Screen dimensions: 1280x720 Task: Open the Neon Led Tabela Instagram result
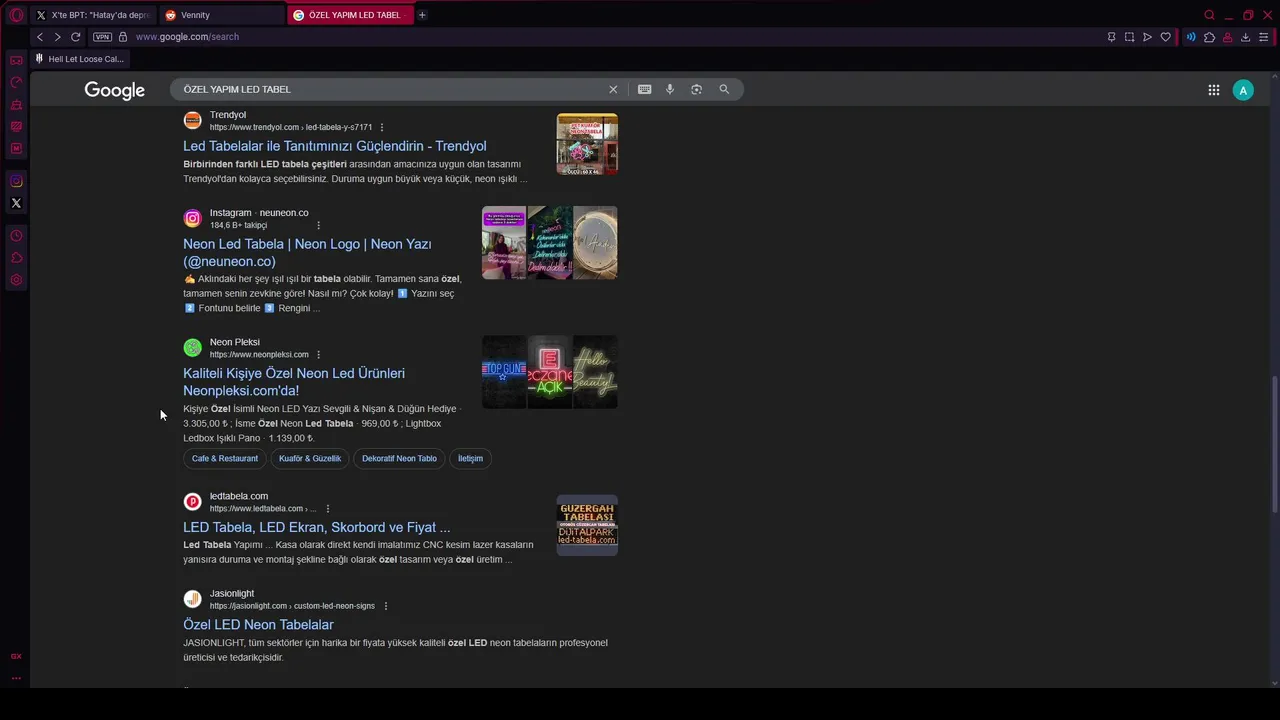click(307, 253)
